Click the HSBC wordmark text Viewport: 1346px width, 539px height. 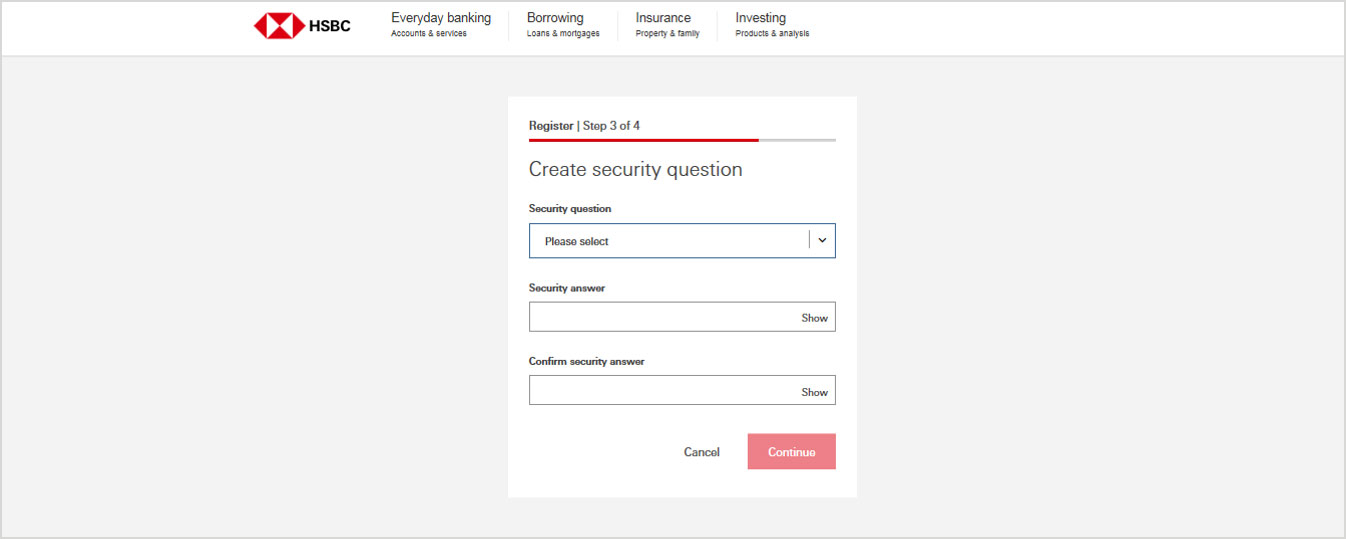pos(330,26)
